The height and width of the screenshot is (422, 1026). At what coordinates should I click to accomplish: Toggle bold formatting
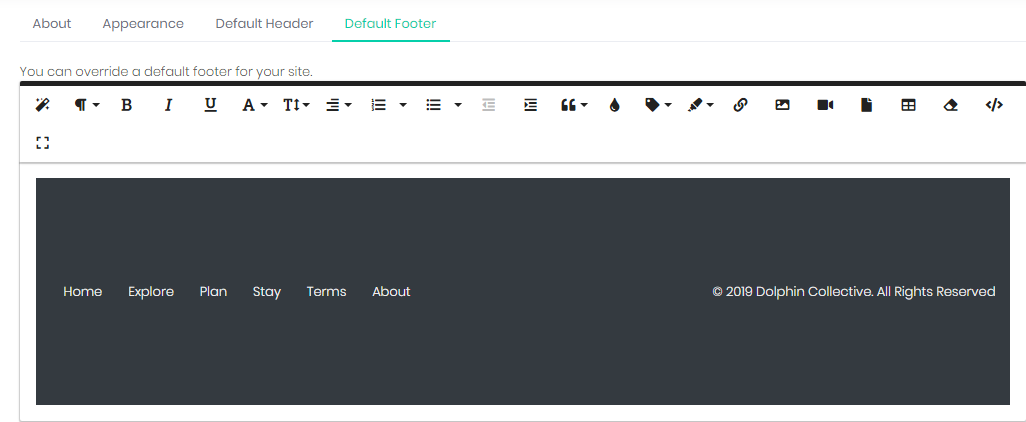tap(127, 105)
